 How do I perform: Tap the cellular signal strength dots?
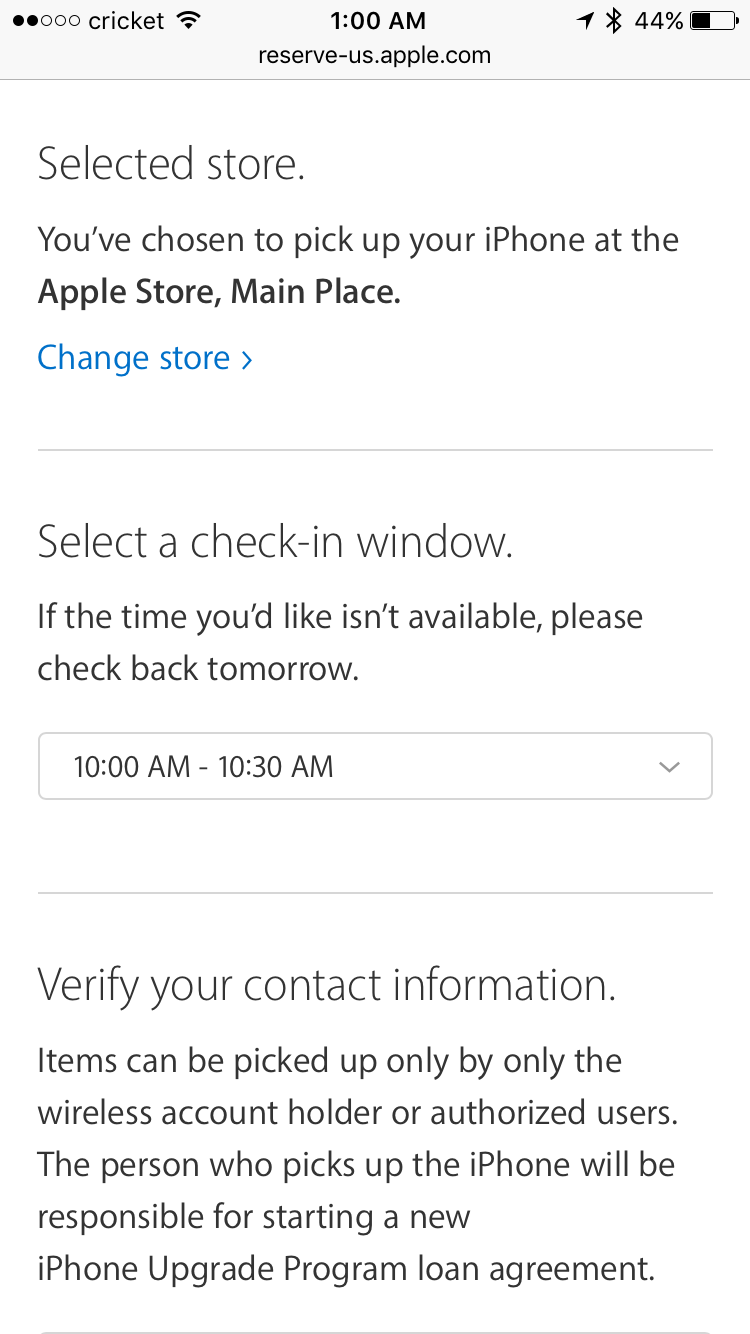[x=47, y=20]
